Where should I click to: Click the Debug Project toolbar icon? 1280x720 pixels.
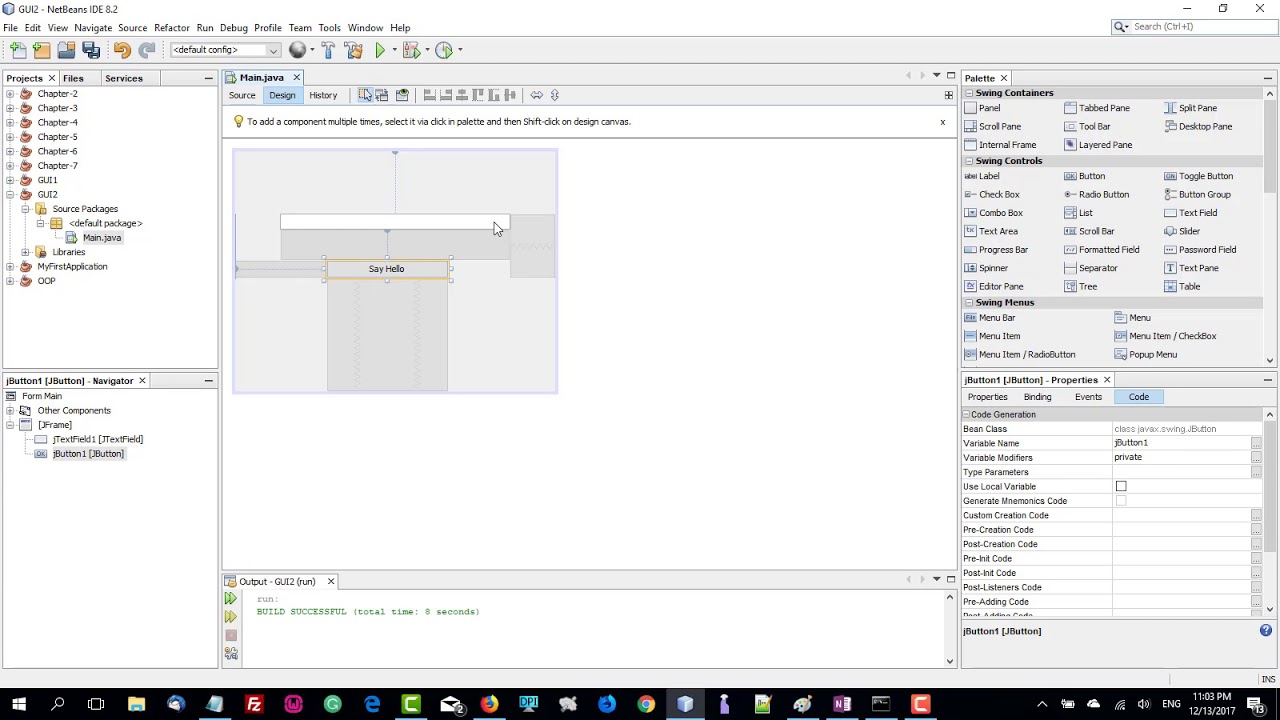(x=410, y=50)
